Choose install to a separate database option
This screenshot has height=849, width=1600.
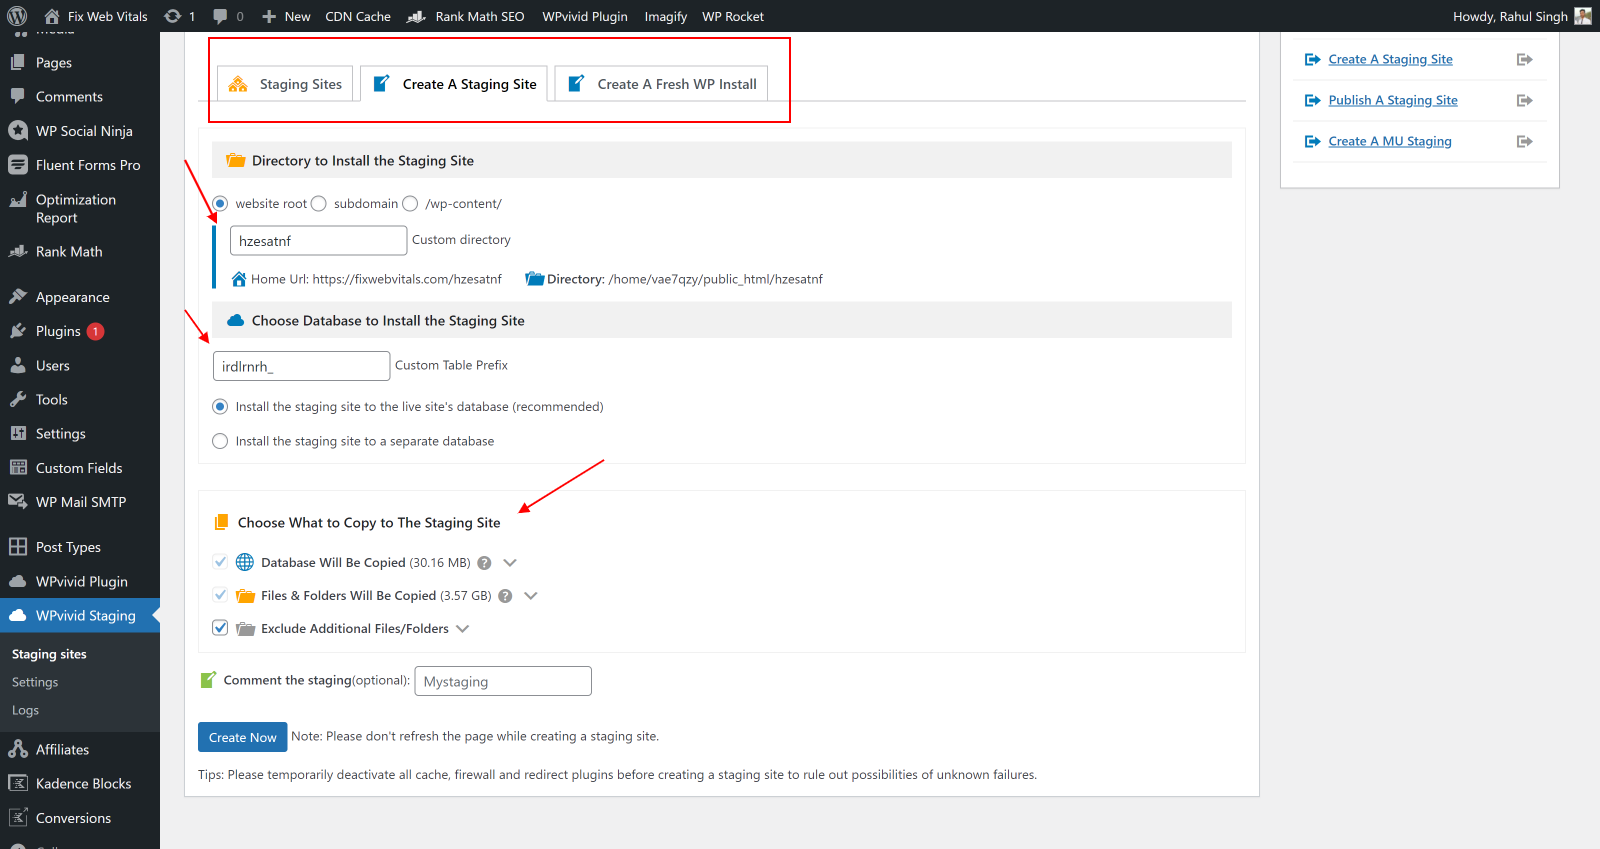[x=220, y=441]
